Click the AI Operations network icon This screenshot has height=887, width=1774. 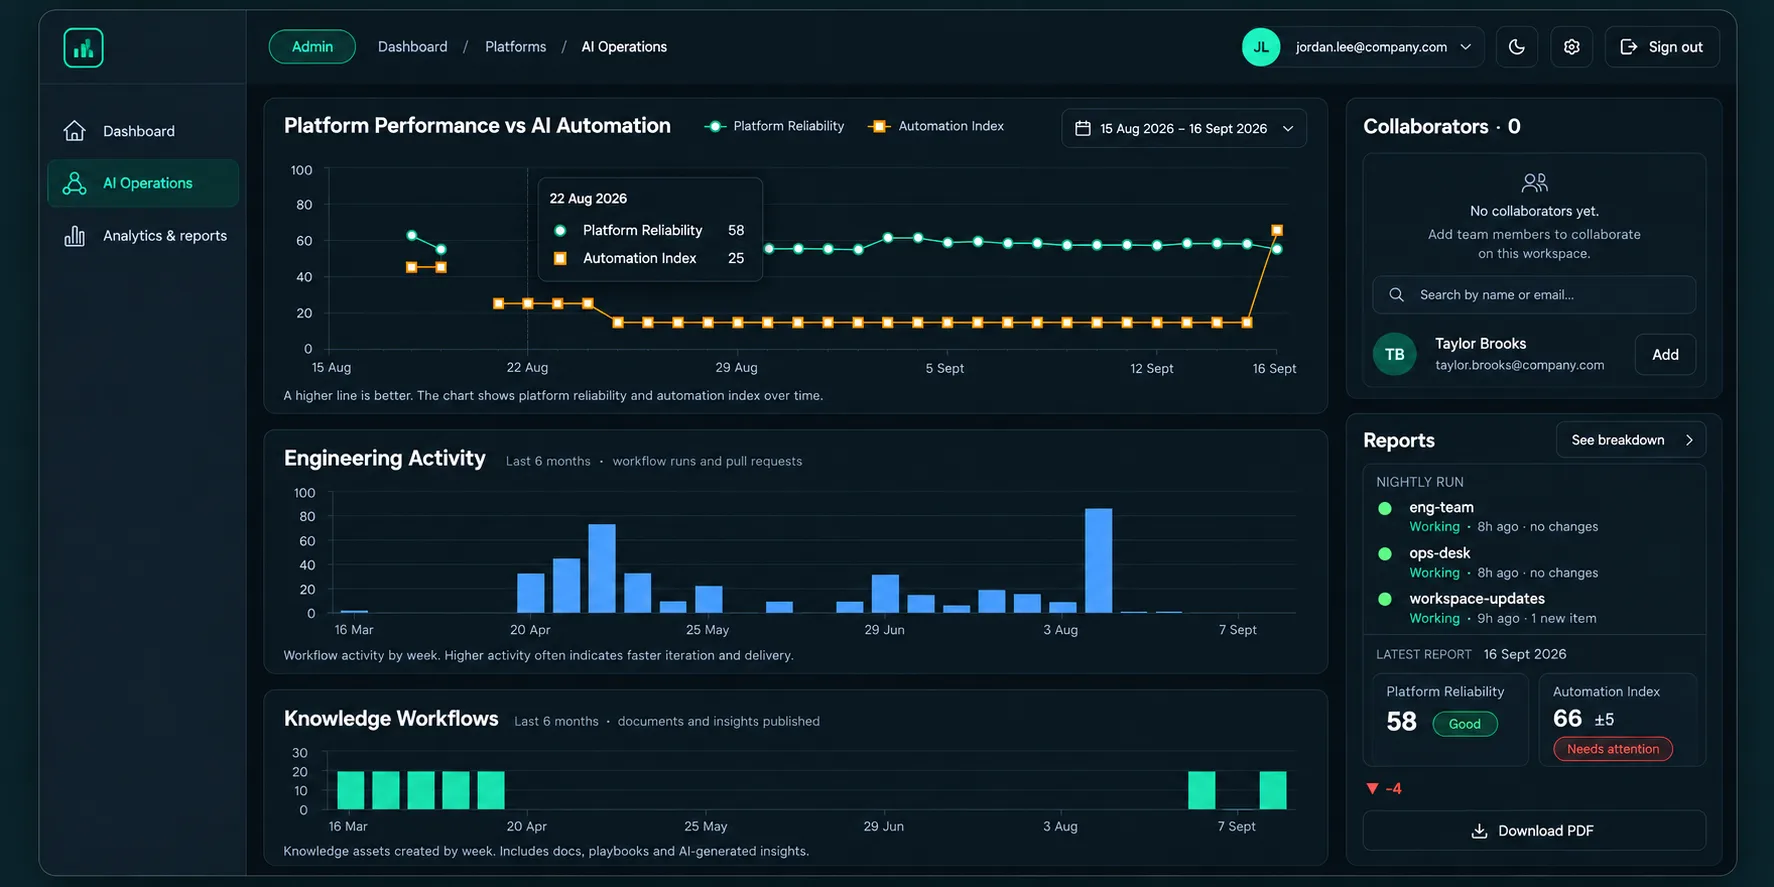(74, 183)
